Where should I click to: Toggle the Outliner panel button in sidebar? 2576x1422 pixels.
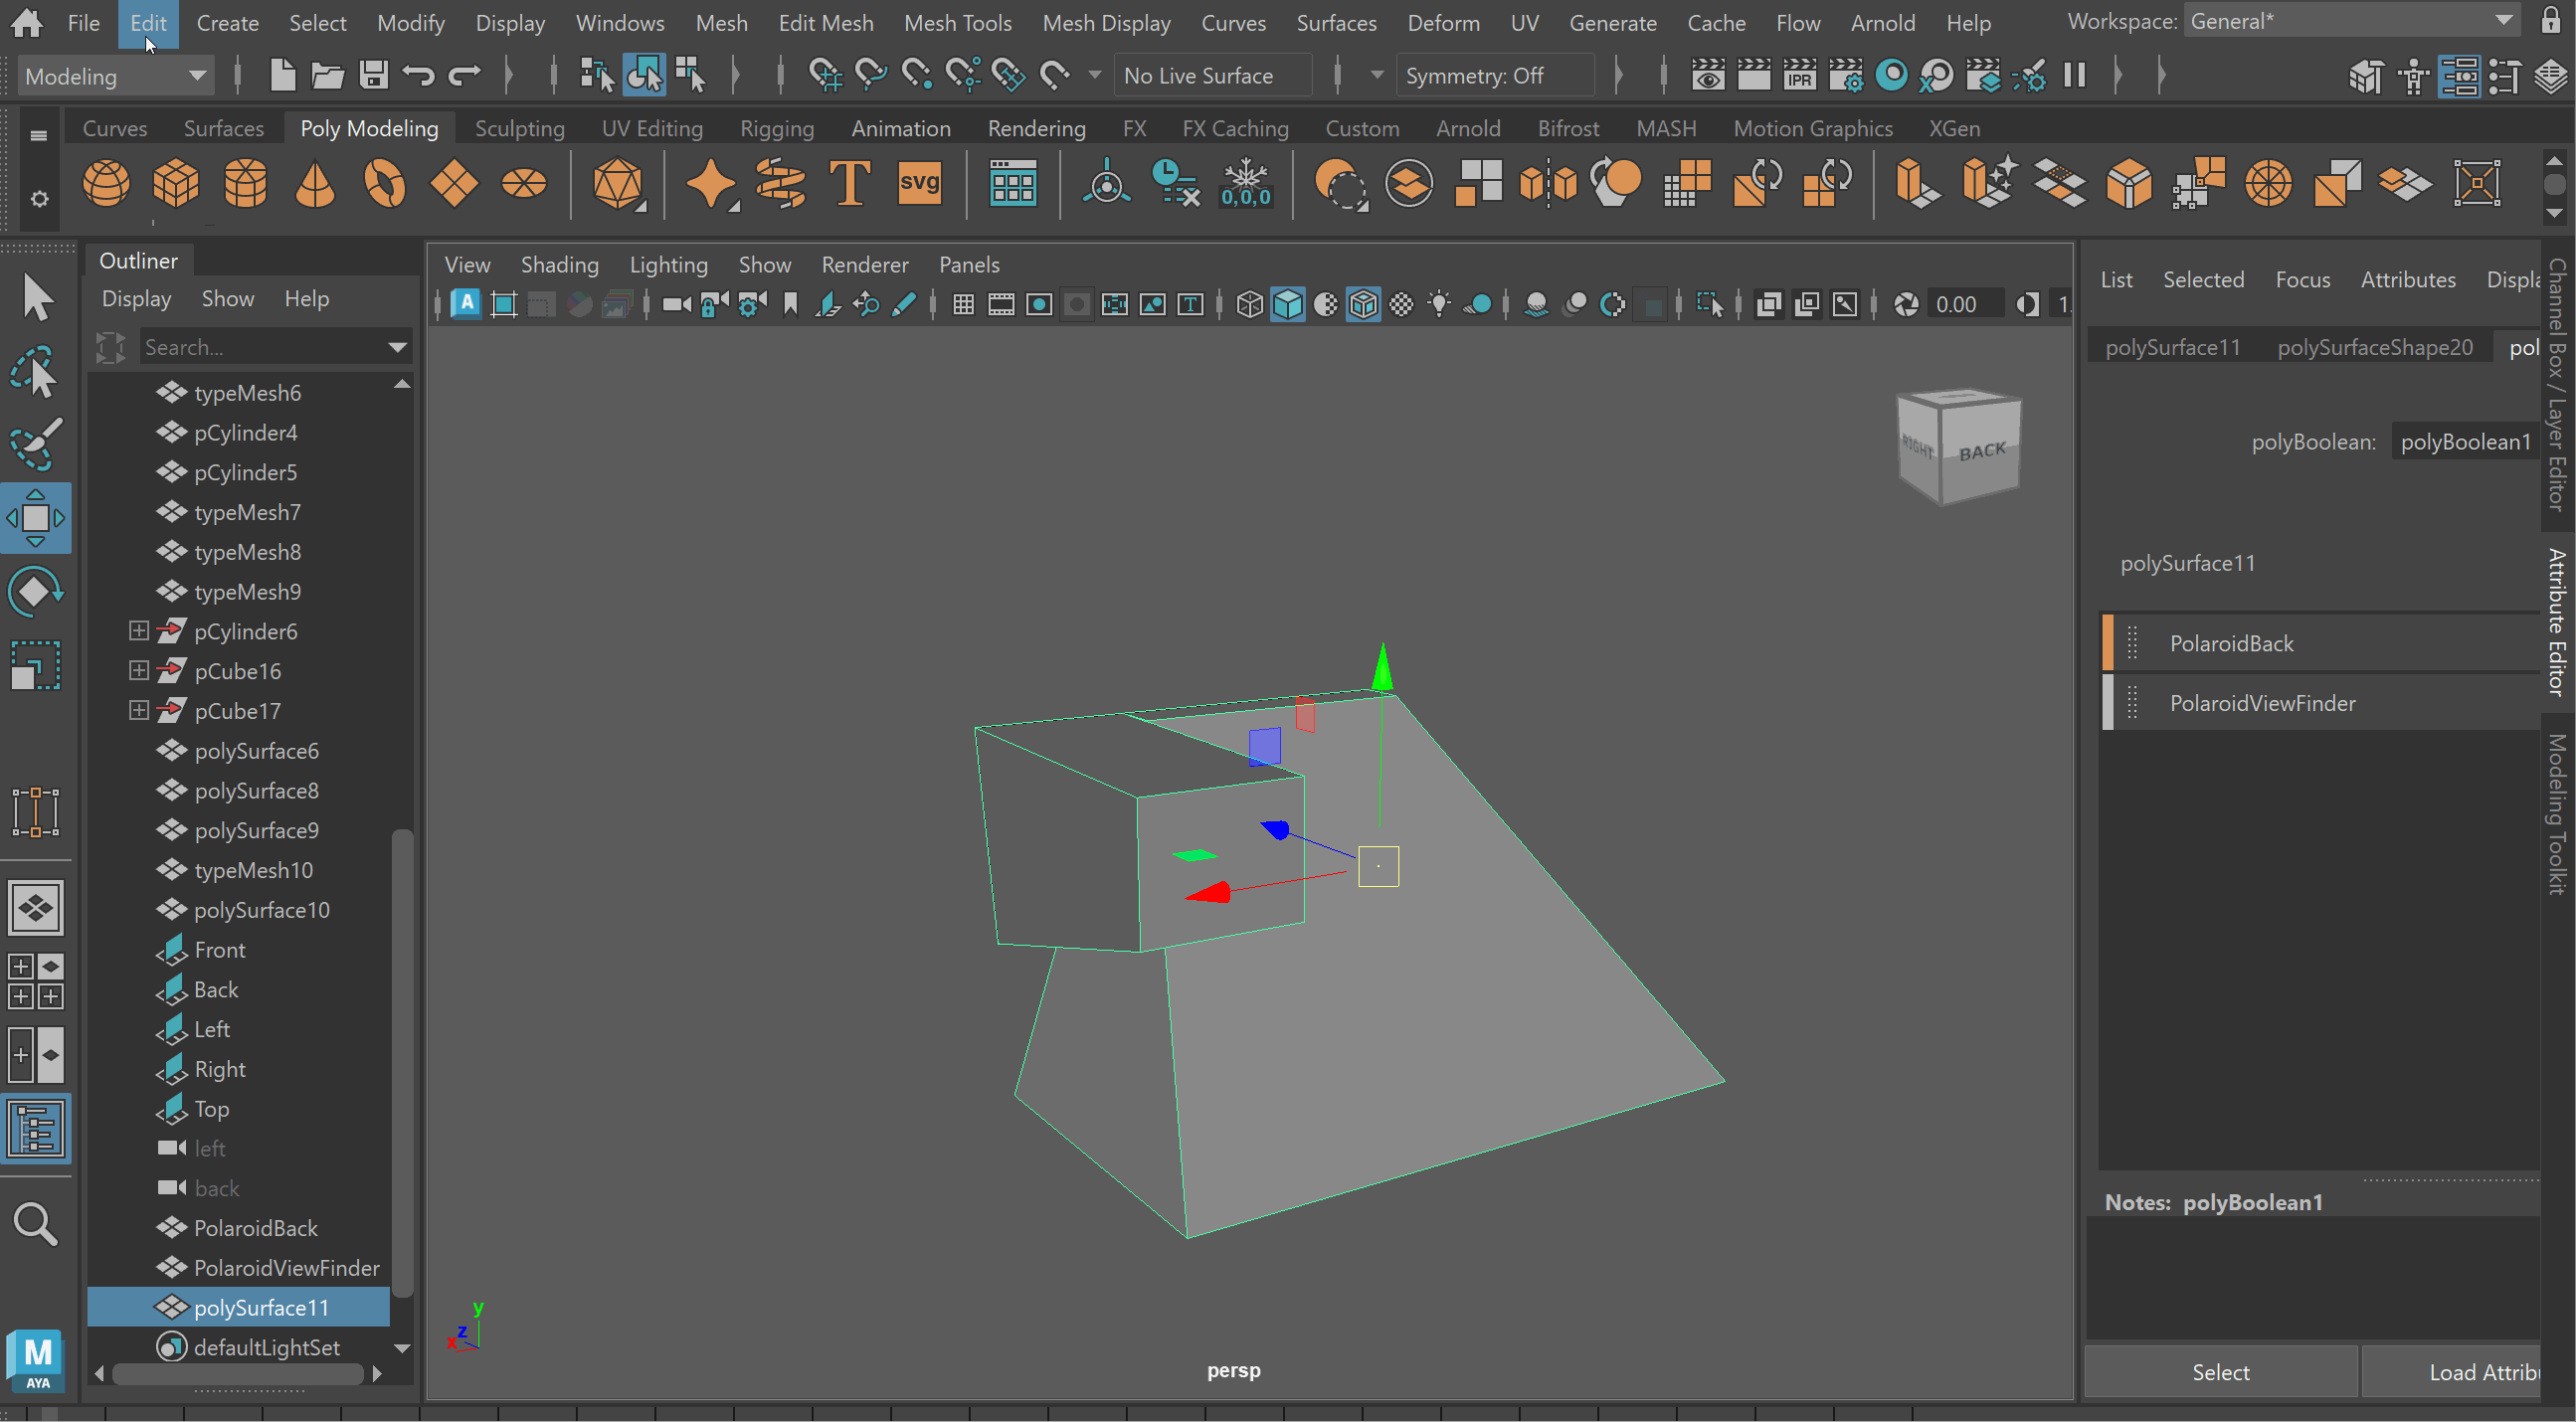point(35,1129)
